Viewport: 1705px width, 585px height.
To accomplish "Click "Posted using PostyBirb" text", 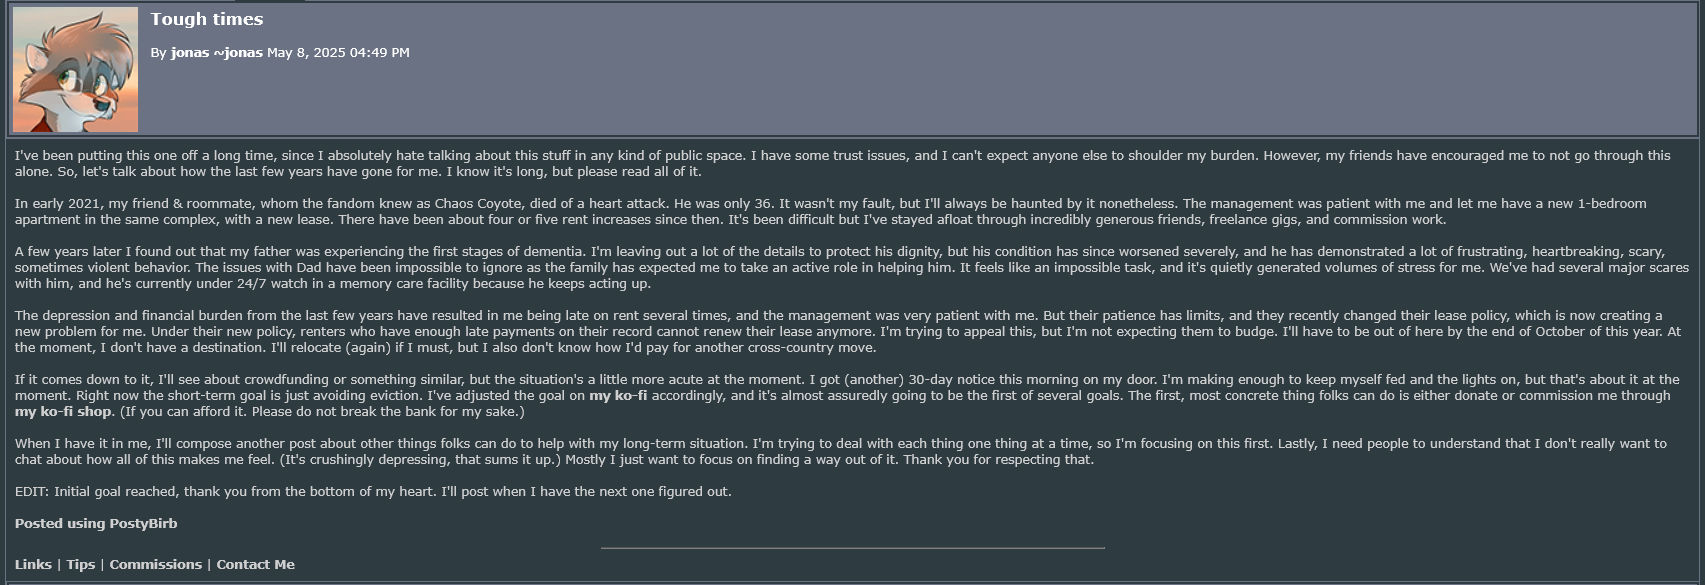I will (96, 524).
